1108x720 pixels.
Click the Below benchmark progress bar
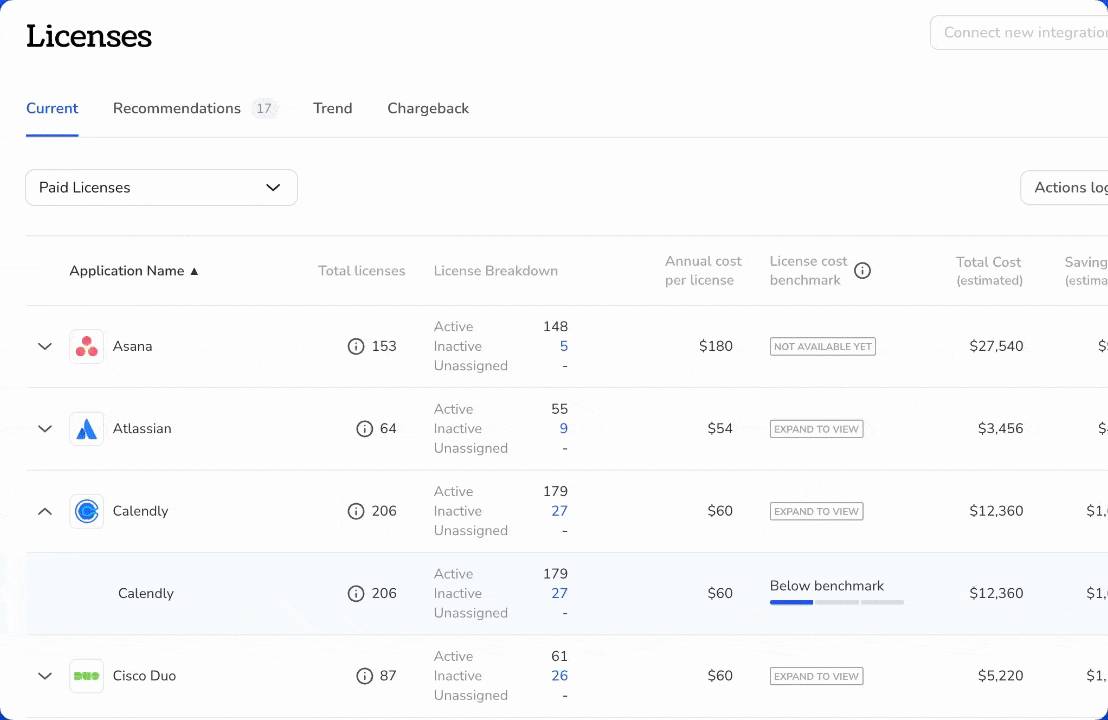click(x=837, y=602)
